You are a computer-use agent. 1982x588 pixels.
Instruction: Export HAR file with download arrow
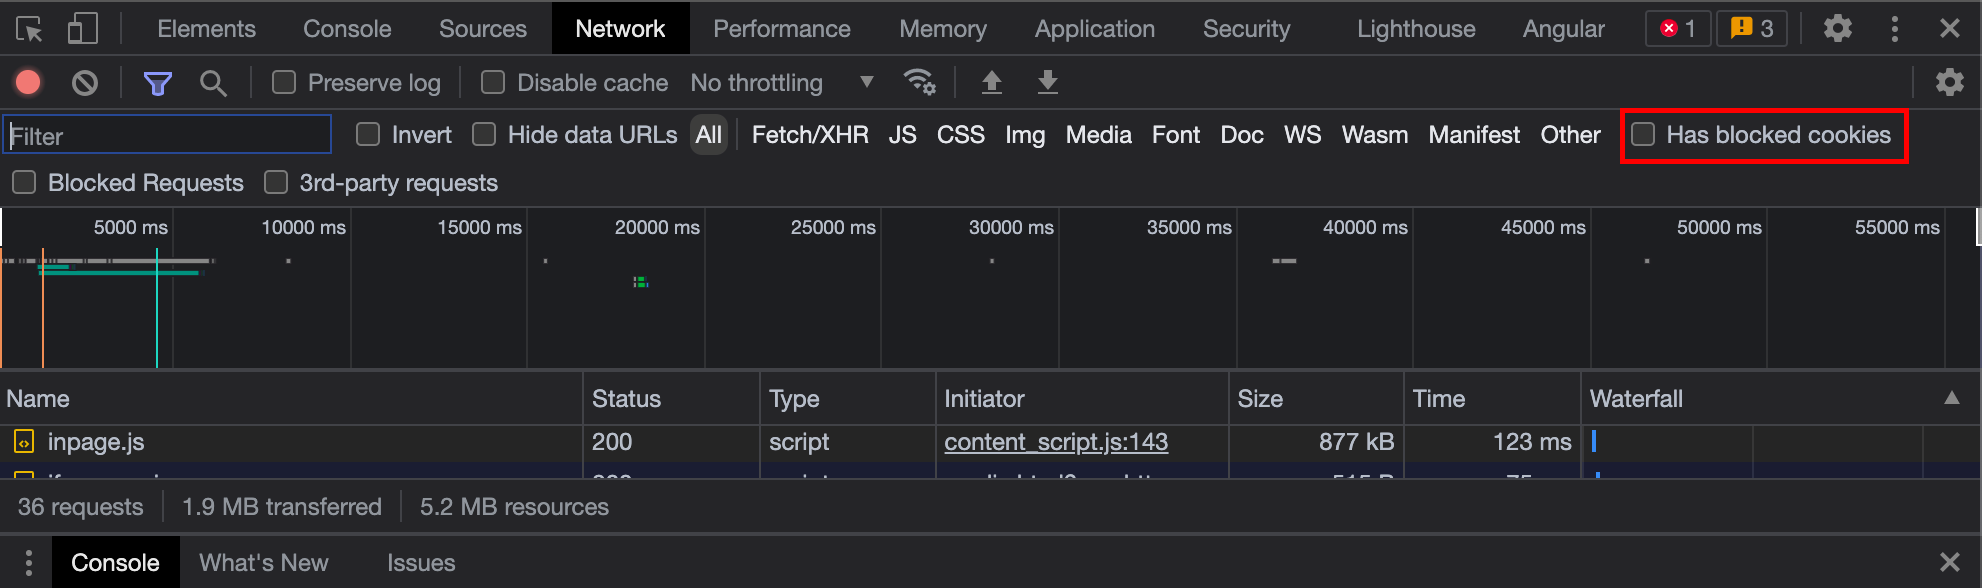click(x=1047, y=82)
